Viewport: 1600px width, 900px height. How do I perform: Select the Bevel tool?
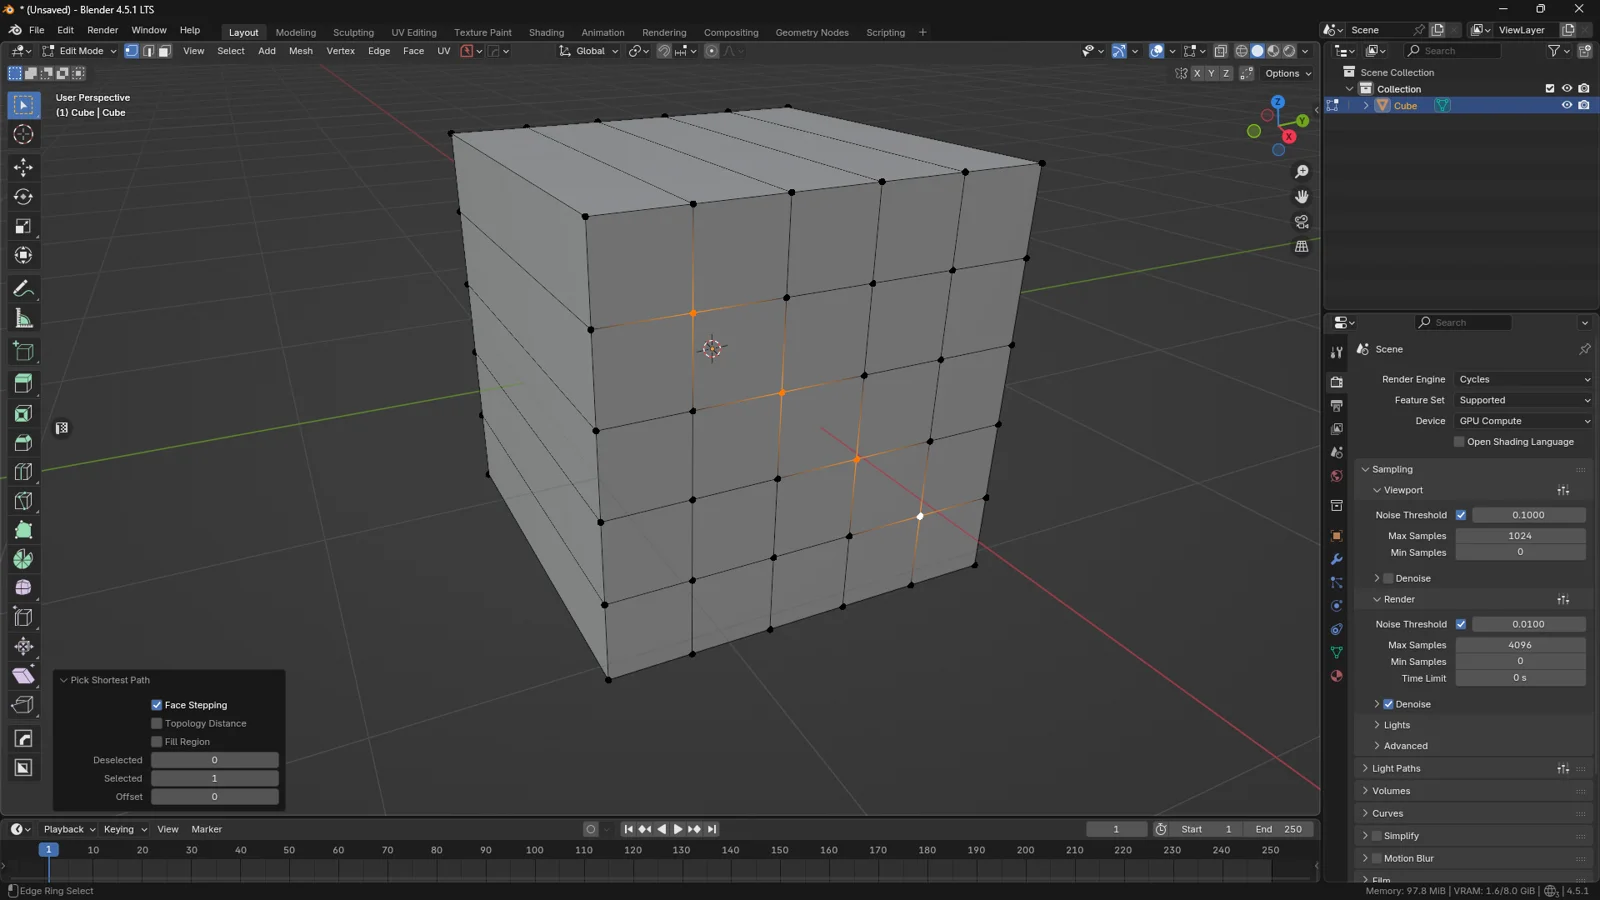pyautogui.click(x=23, y=442)
